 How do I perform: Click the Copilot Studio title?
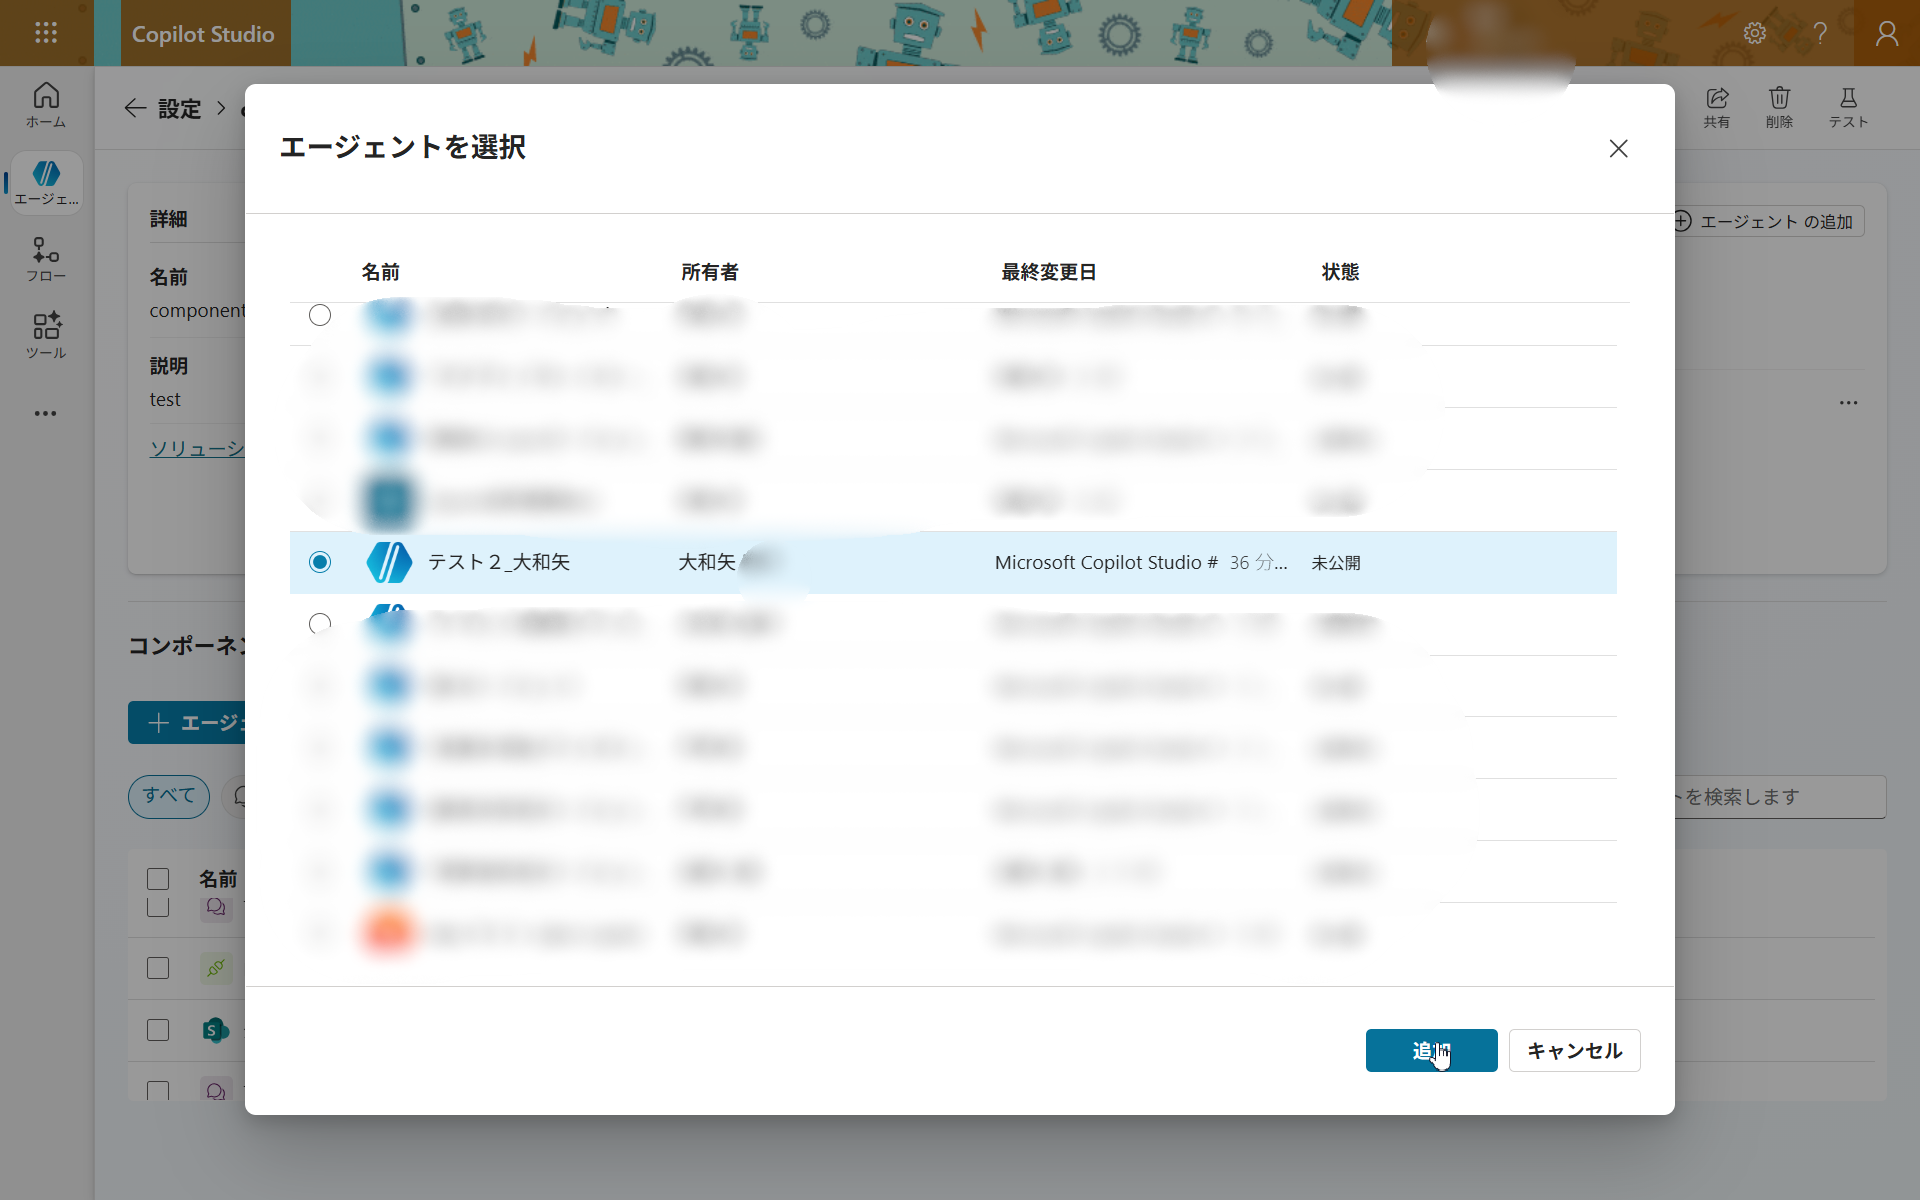pos(203,34)
